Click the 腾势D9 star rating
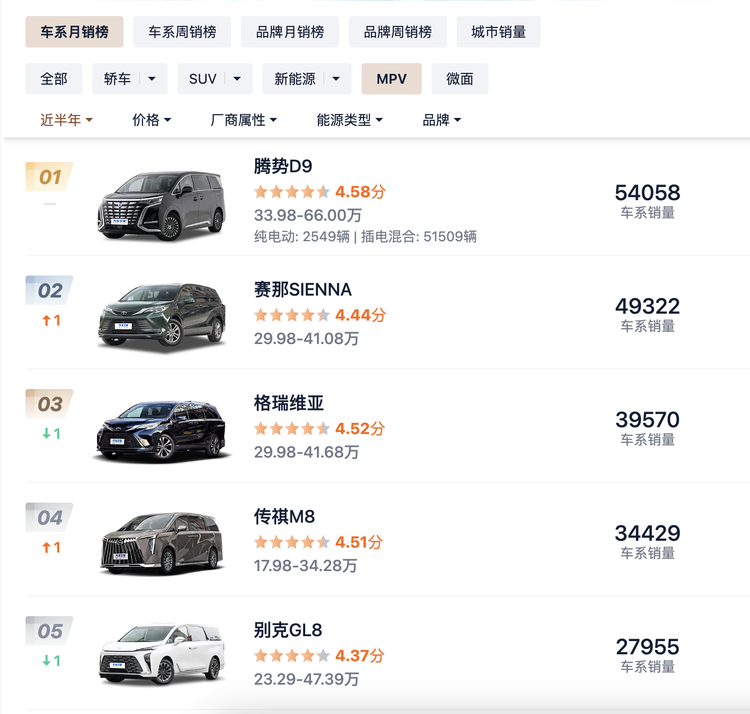The image size is (750, 714). click(x=292, y=192)
